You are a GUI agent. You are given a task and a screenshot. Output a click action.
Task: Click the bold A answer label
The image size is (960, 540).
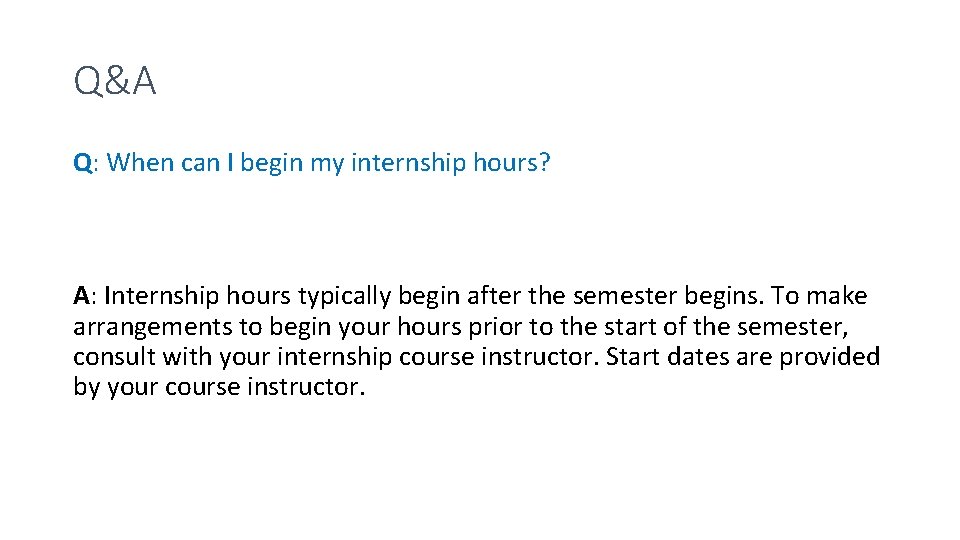pos(82,296)
